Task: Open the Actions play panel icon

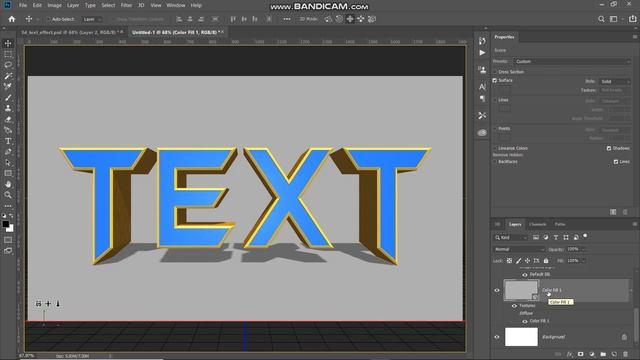Action: (482, 53)
